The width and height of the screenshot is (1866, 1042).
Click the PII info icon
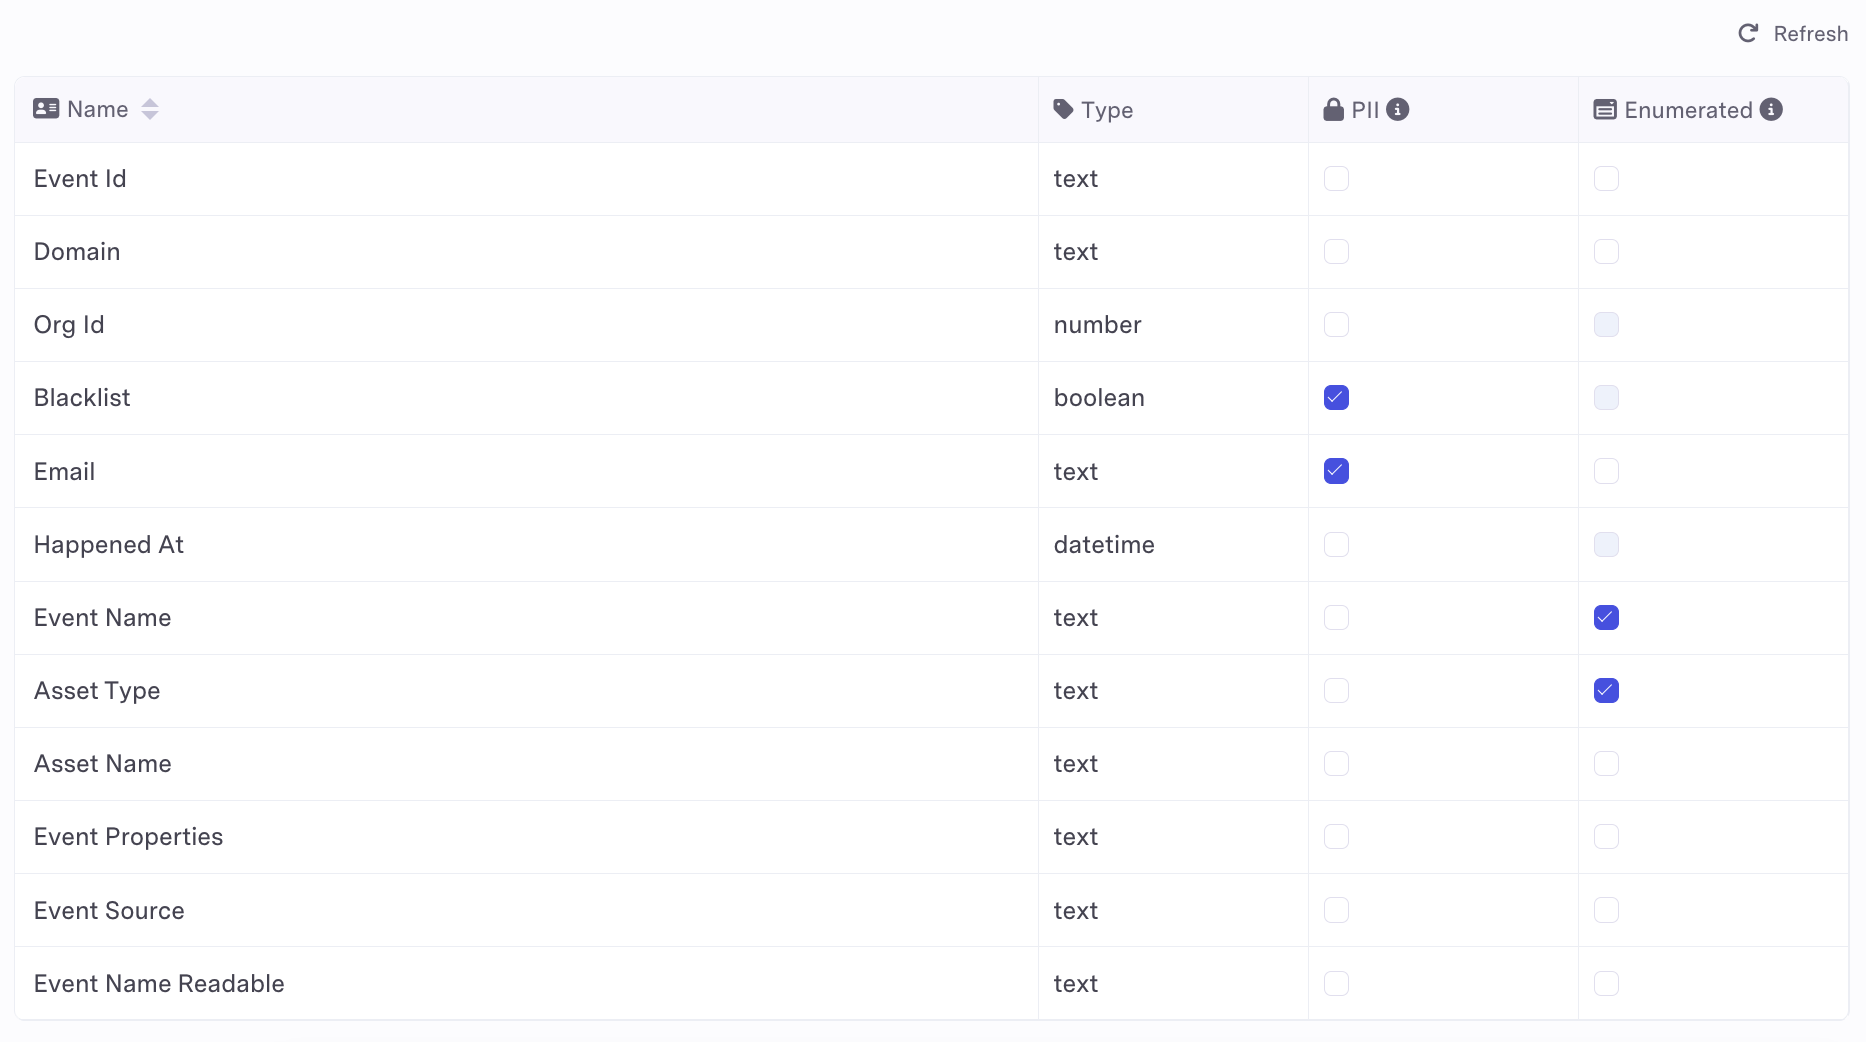[x=1398, y=109]
